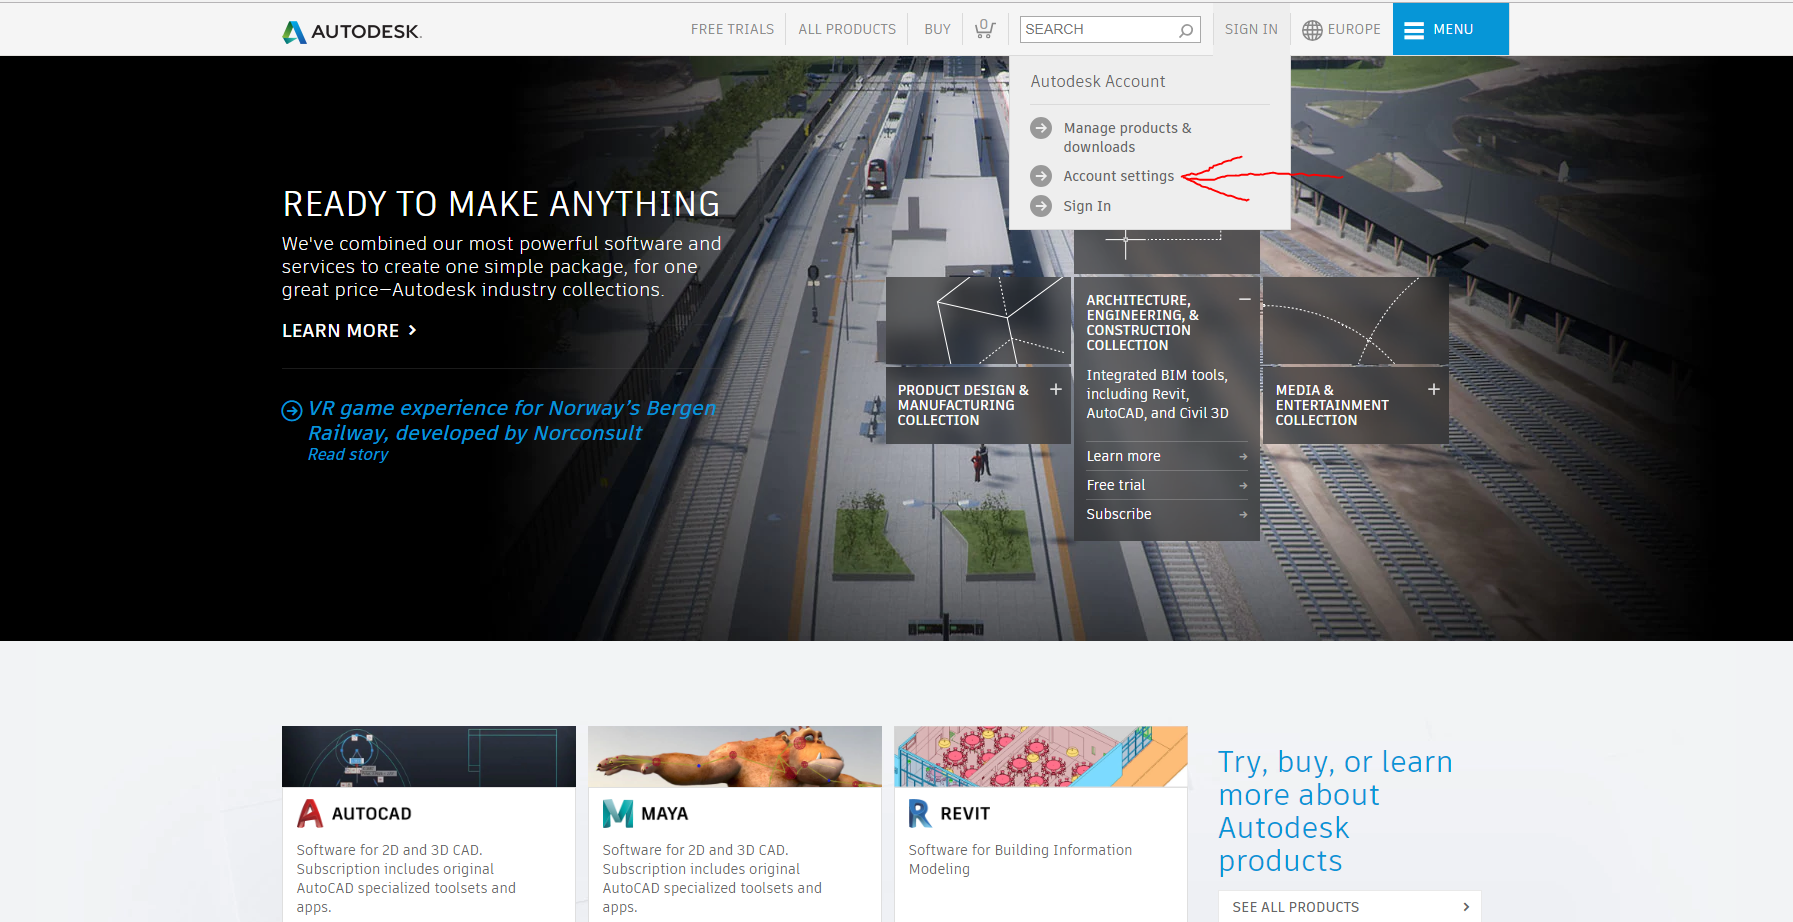The height and width of the screenshot is (922, 1793).
Task: Click the Media & Entertainment Collection title
Action: [x=1332, y=405]
